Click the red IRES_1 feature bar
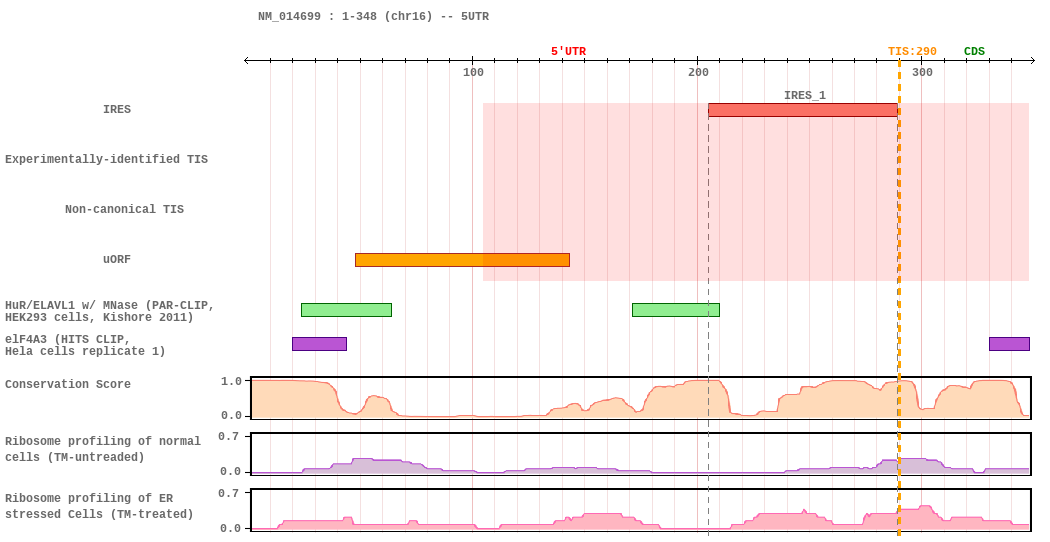The width and height of the screenshot is (1050, 542). 802,110
